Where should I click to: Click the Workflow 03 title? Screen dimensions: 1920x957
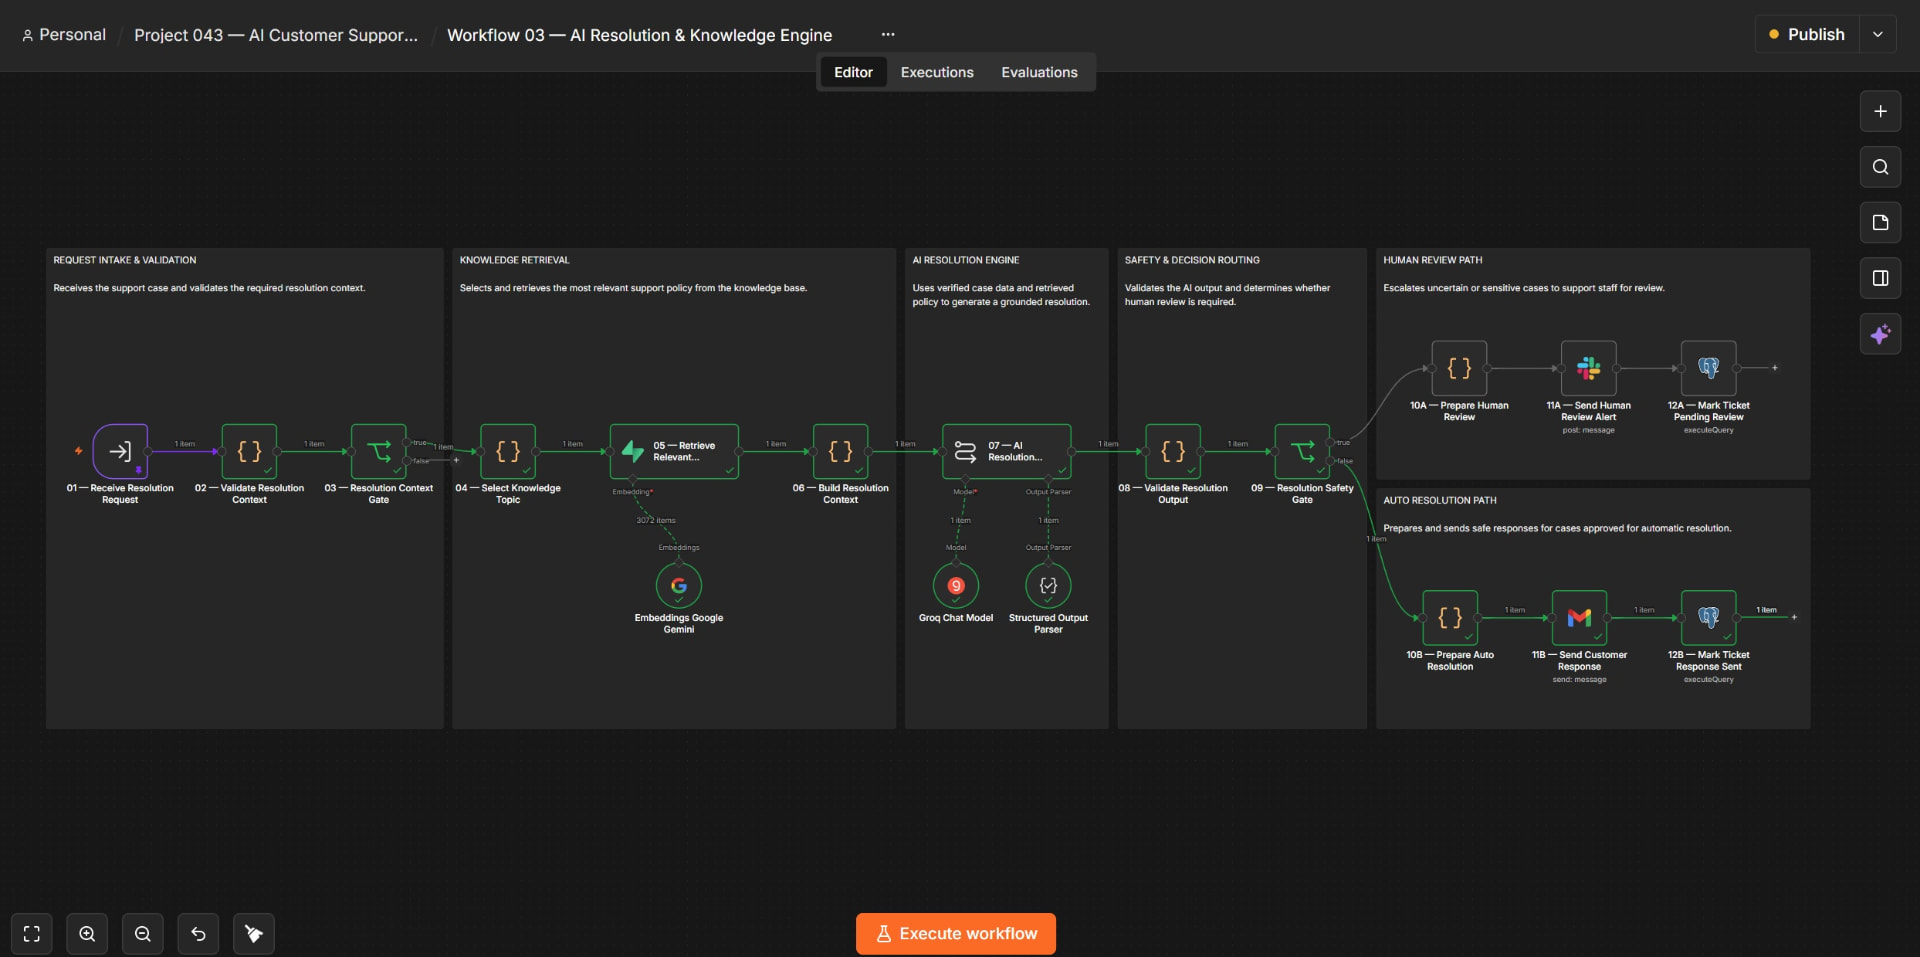click(x=639, y=35)
